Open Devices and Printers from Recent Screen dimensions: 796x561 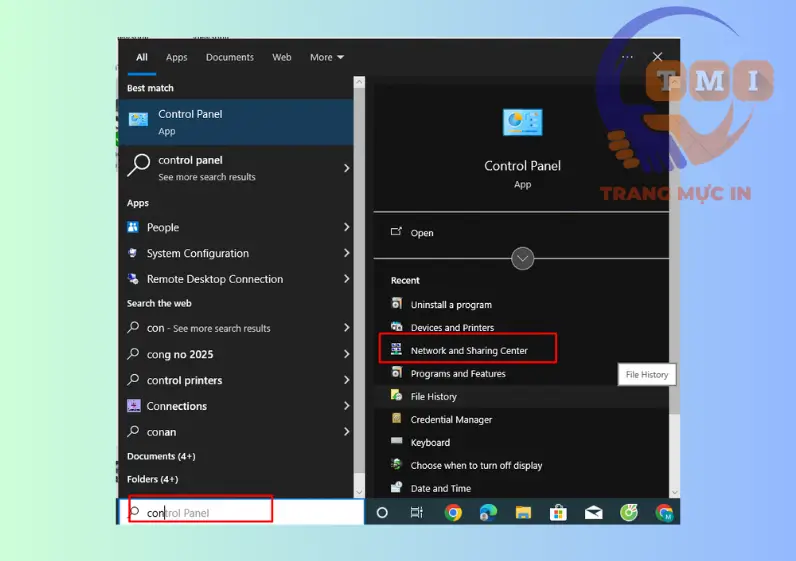451,328
